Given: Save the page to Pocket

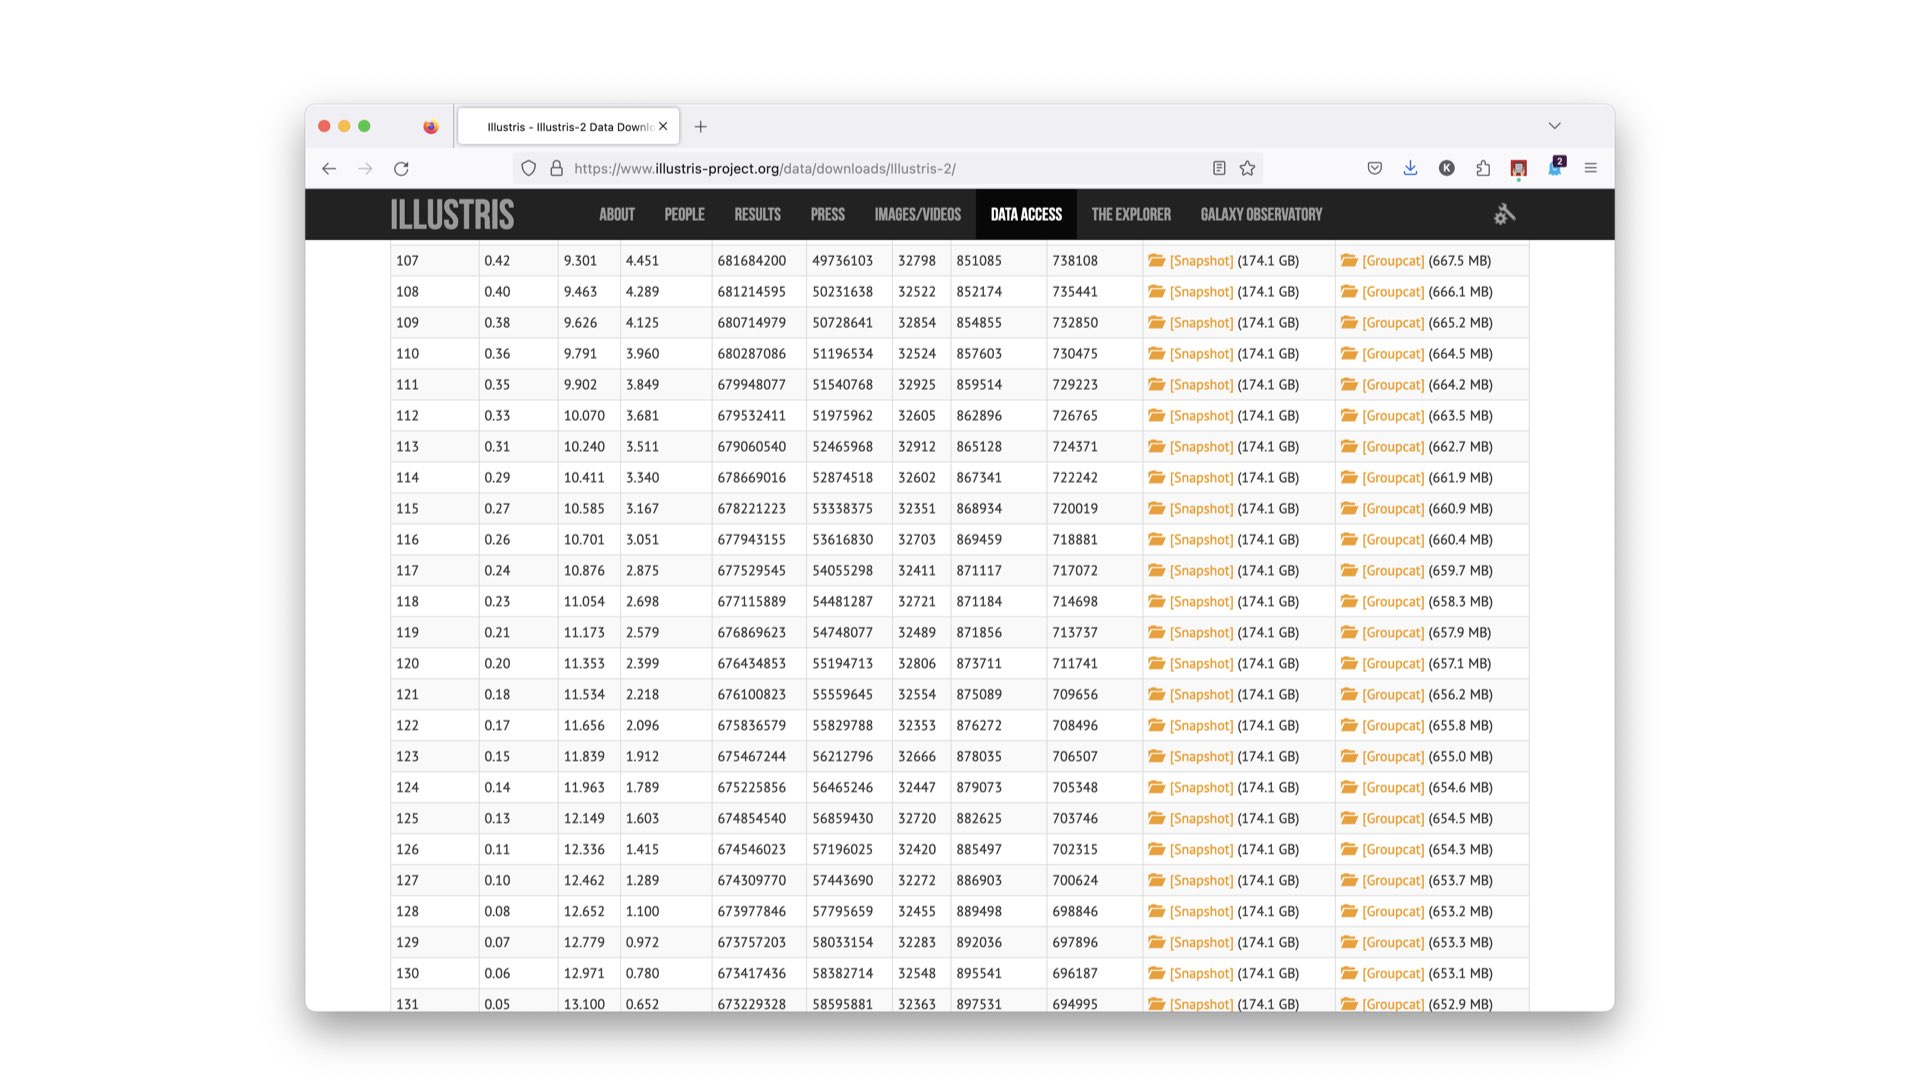Looking at the screenshot, I should pyautogui.click(x=1375, y=169).
